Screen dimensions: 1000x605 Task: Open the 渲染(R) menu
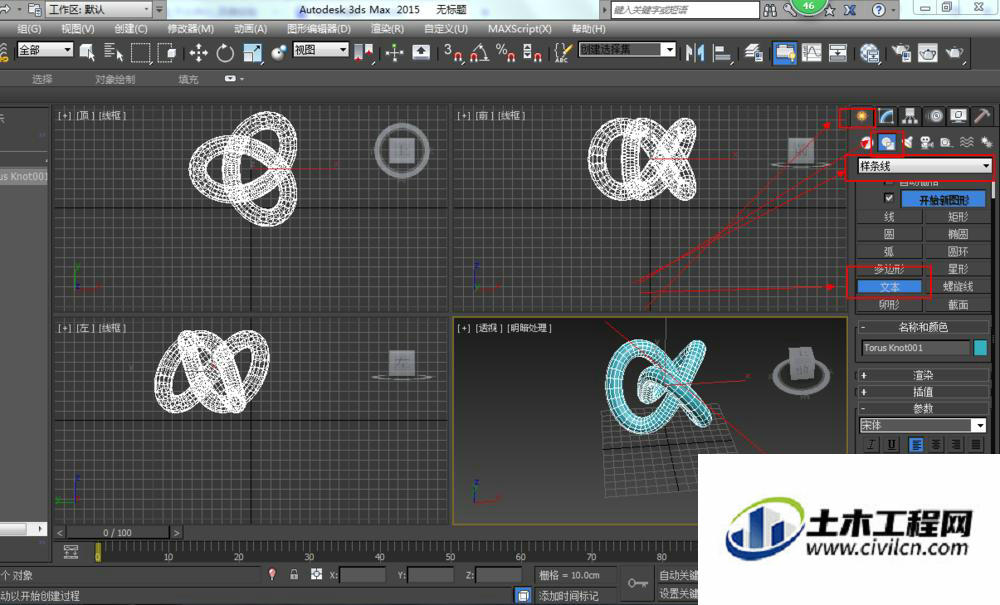click(x=387, y=29)
